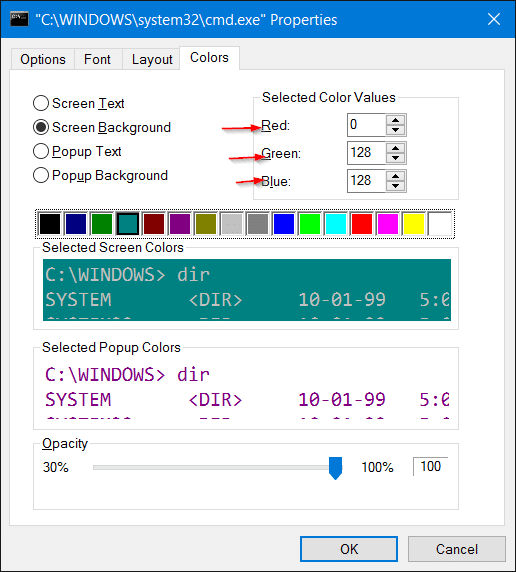
Task: Increase the Blue value with up arrow
Action: (396, 176)
